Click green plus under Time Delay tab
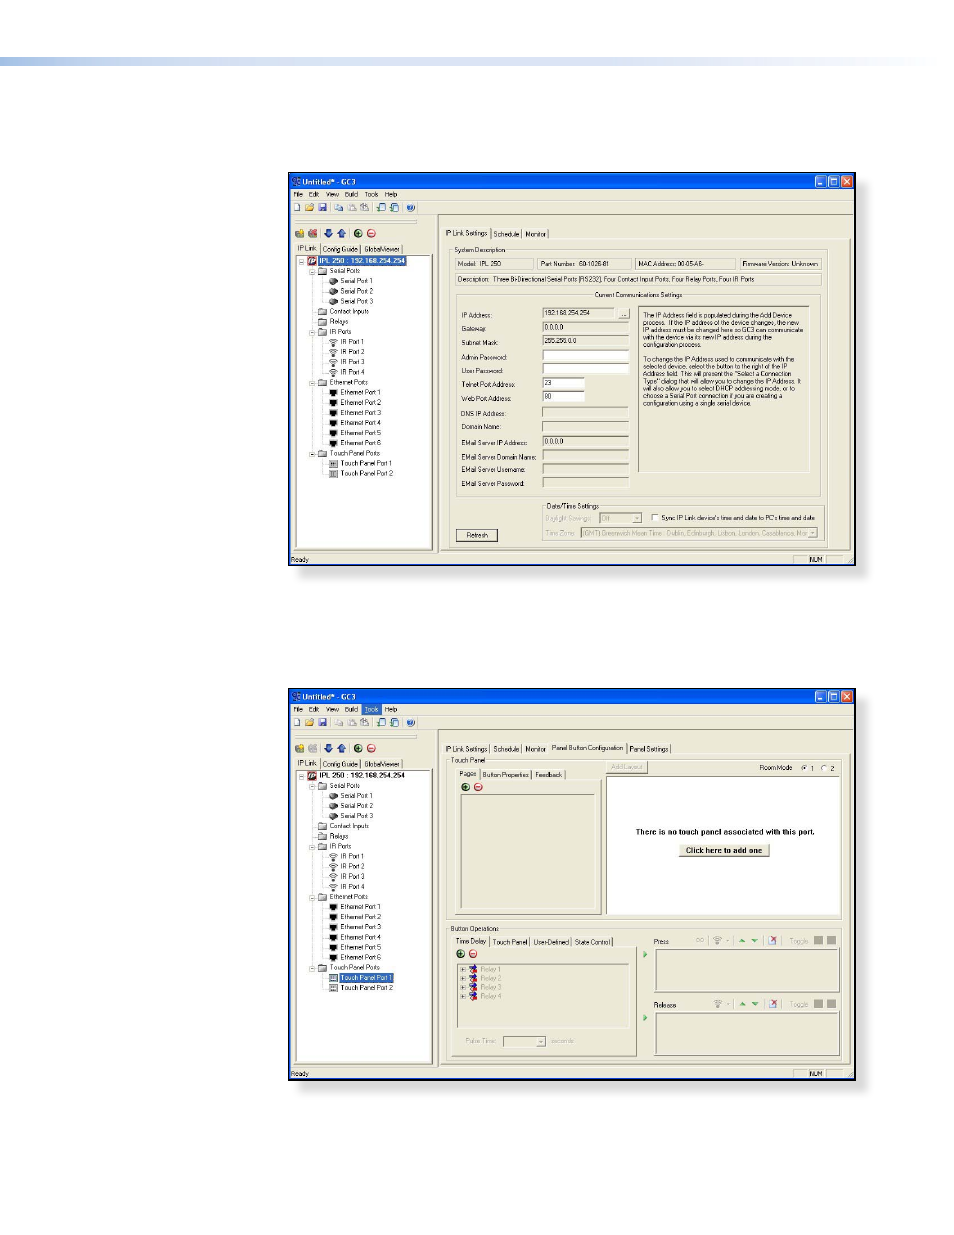This screenshot has width=954, height=1235. [460, 954]
